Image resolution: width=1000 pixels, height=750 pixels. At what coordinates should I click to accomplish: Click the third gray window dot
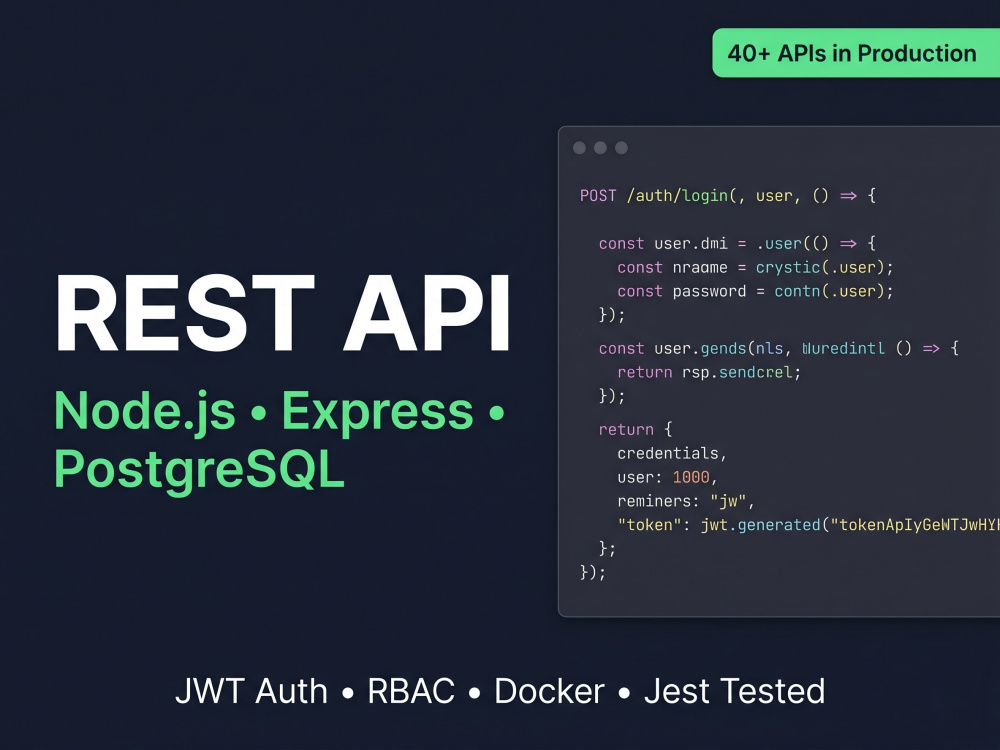coord(621,148)
